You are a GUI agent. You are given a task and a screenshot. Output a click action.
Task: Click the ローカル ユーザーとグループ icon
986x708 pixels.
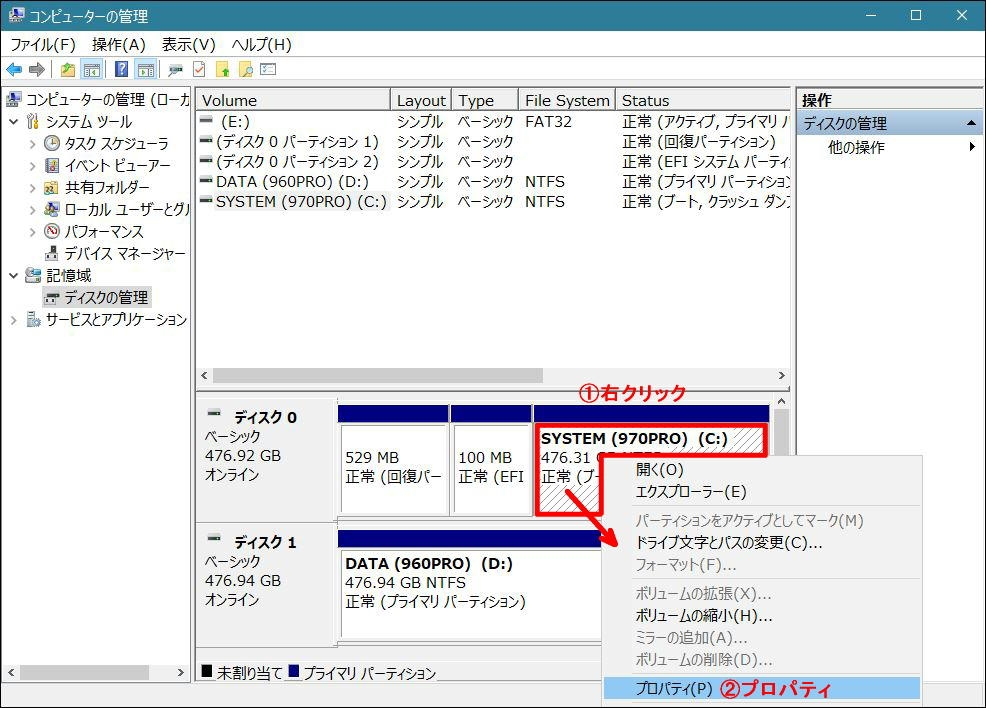point(52,209)
